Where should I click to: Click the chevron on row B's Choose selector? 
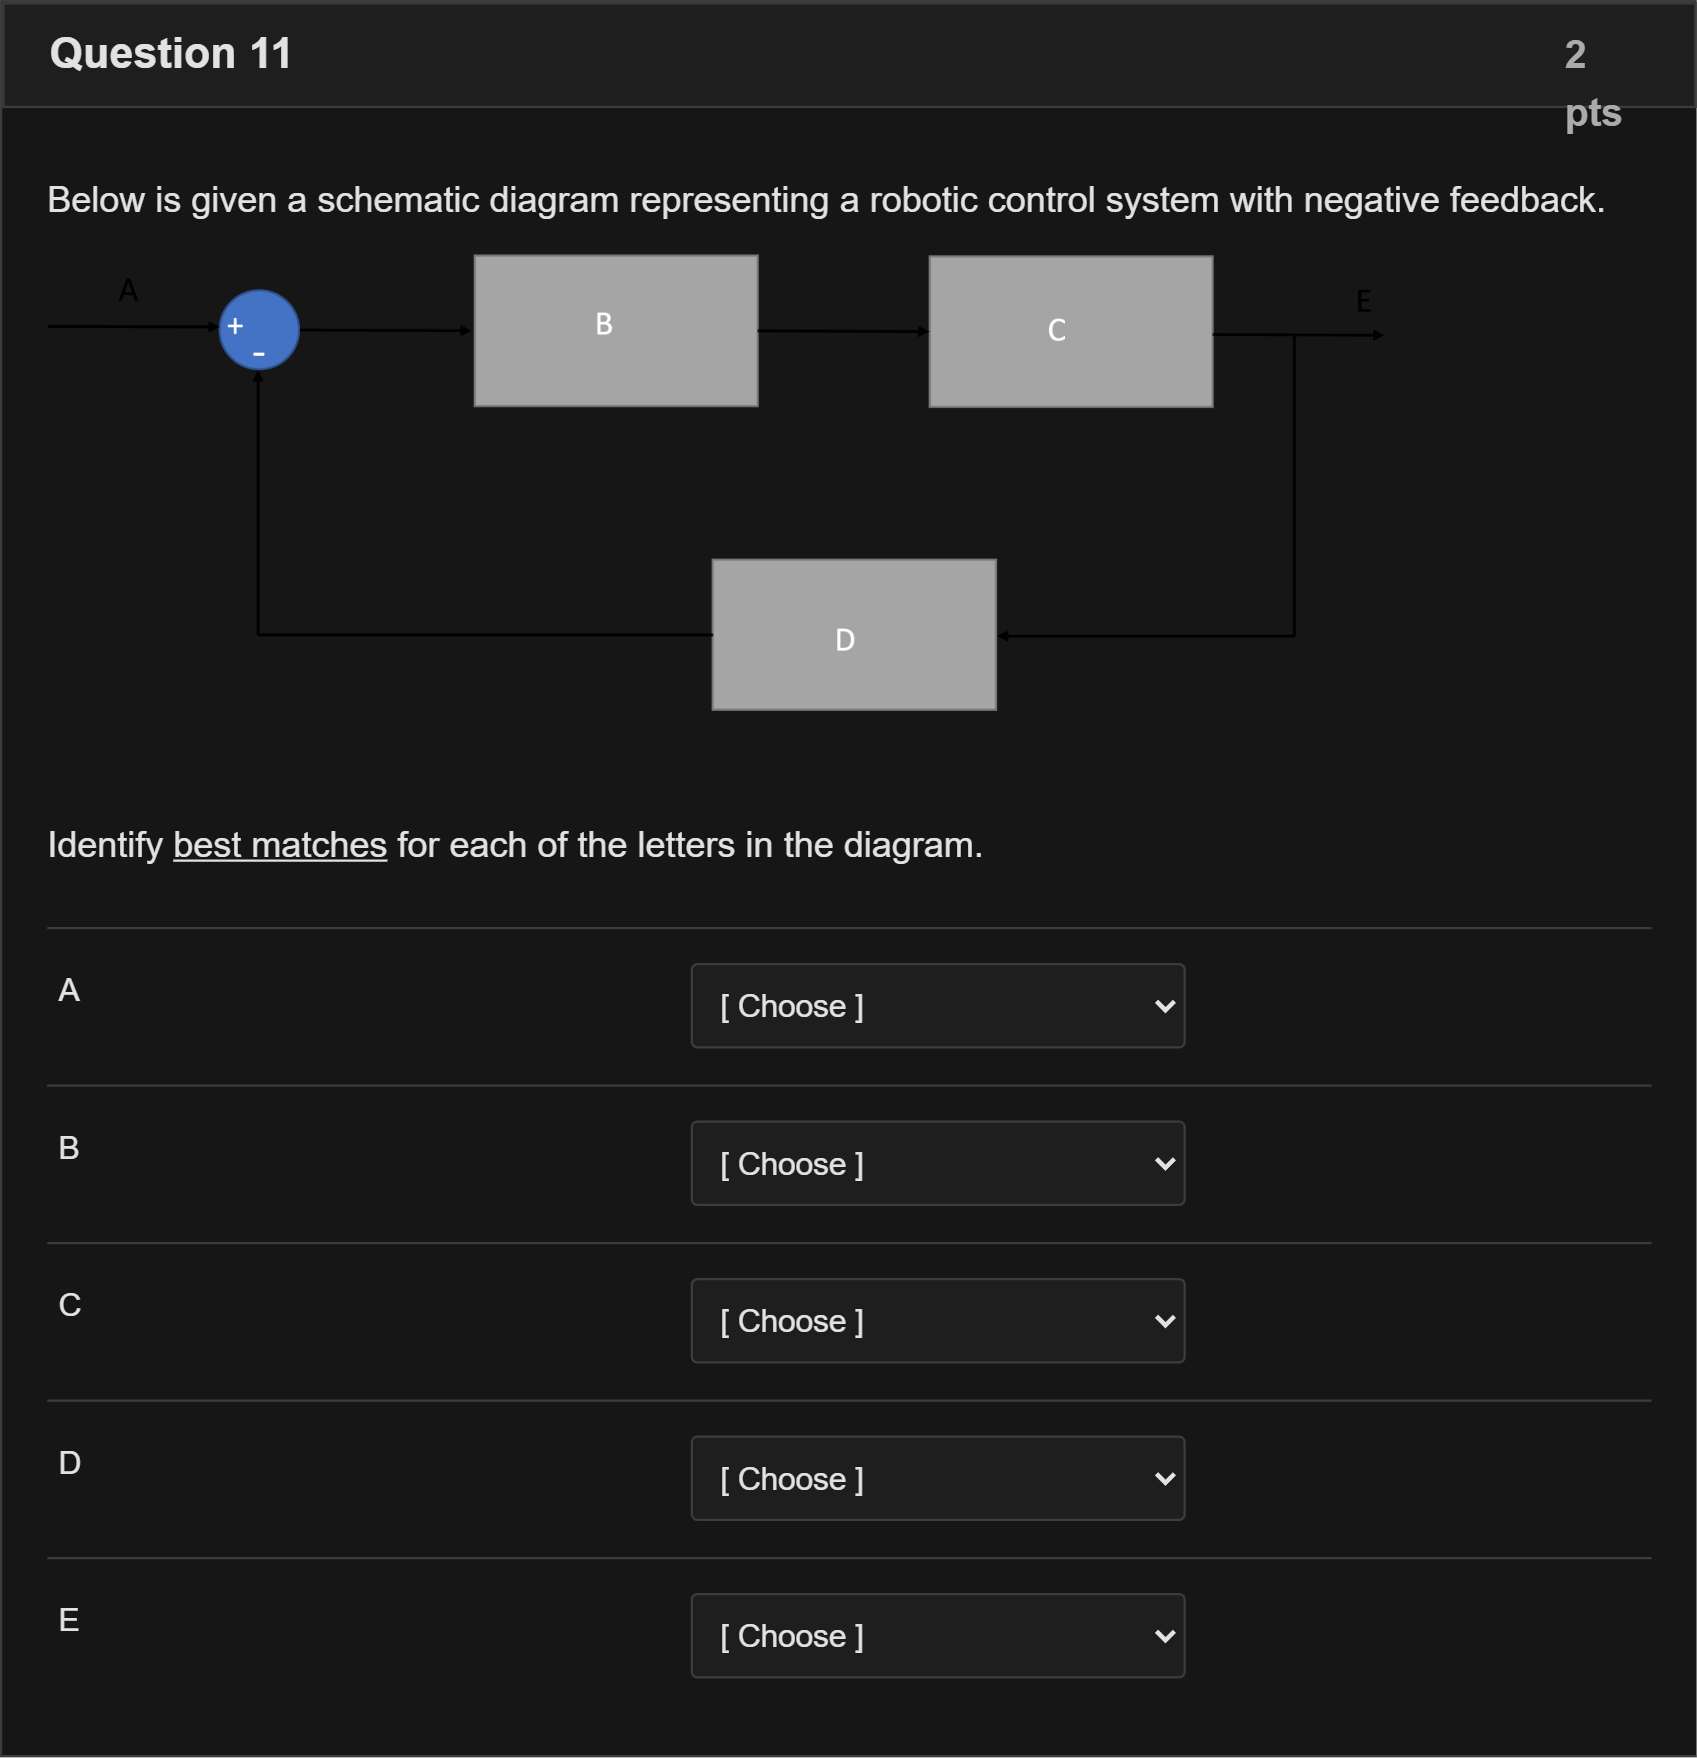[1163, 1163]
